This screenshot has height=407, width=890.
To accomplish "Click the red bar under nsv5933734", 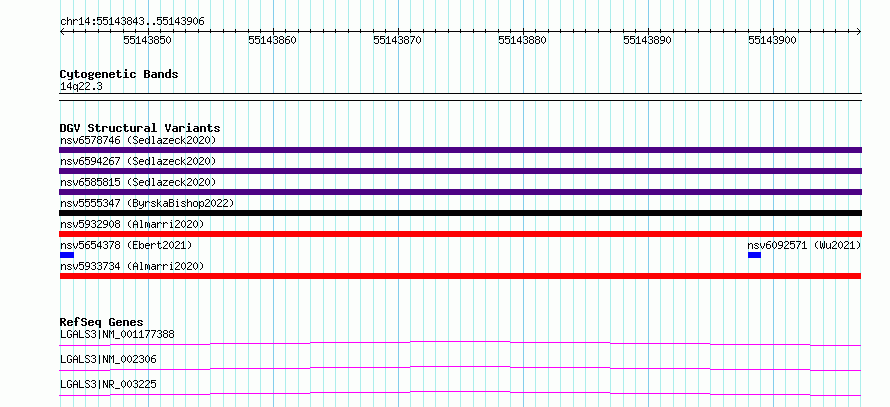I will pos(460,276).
